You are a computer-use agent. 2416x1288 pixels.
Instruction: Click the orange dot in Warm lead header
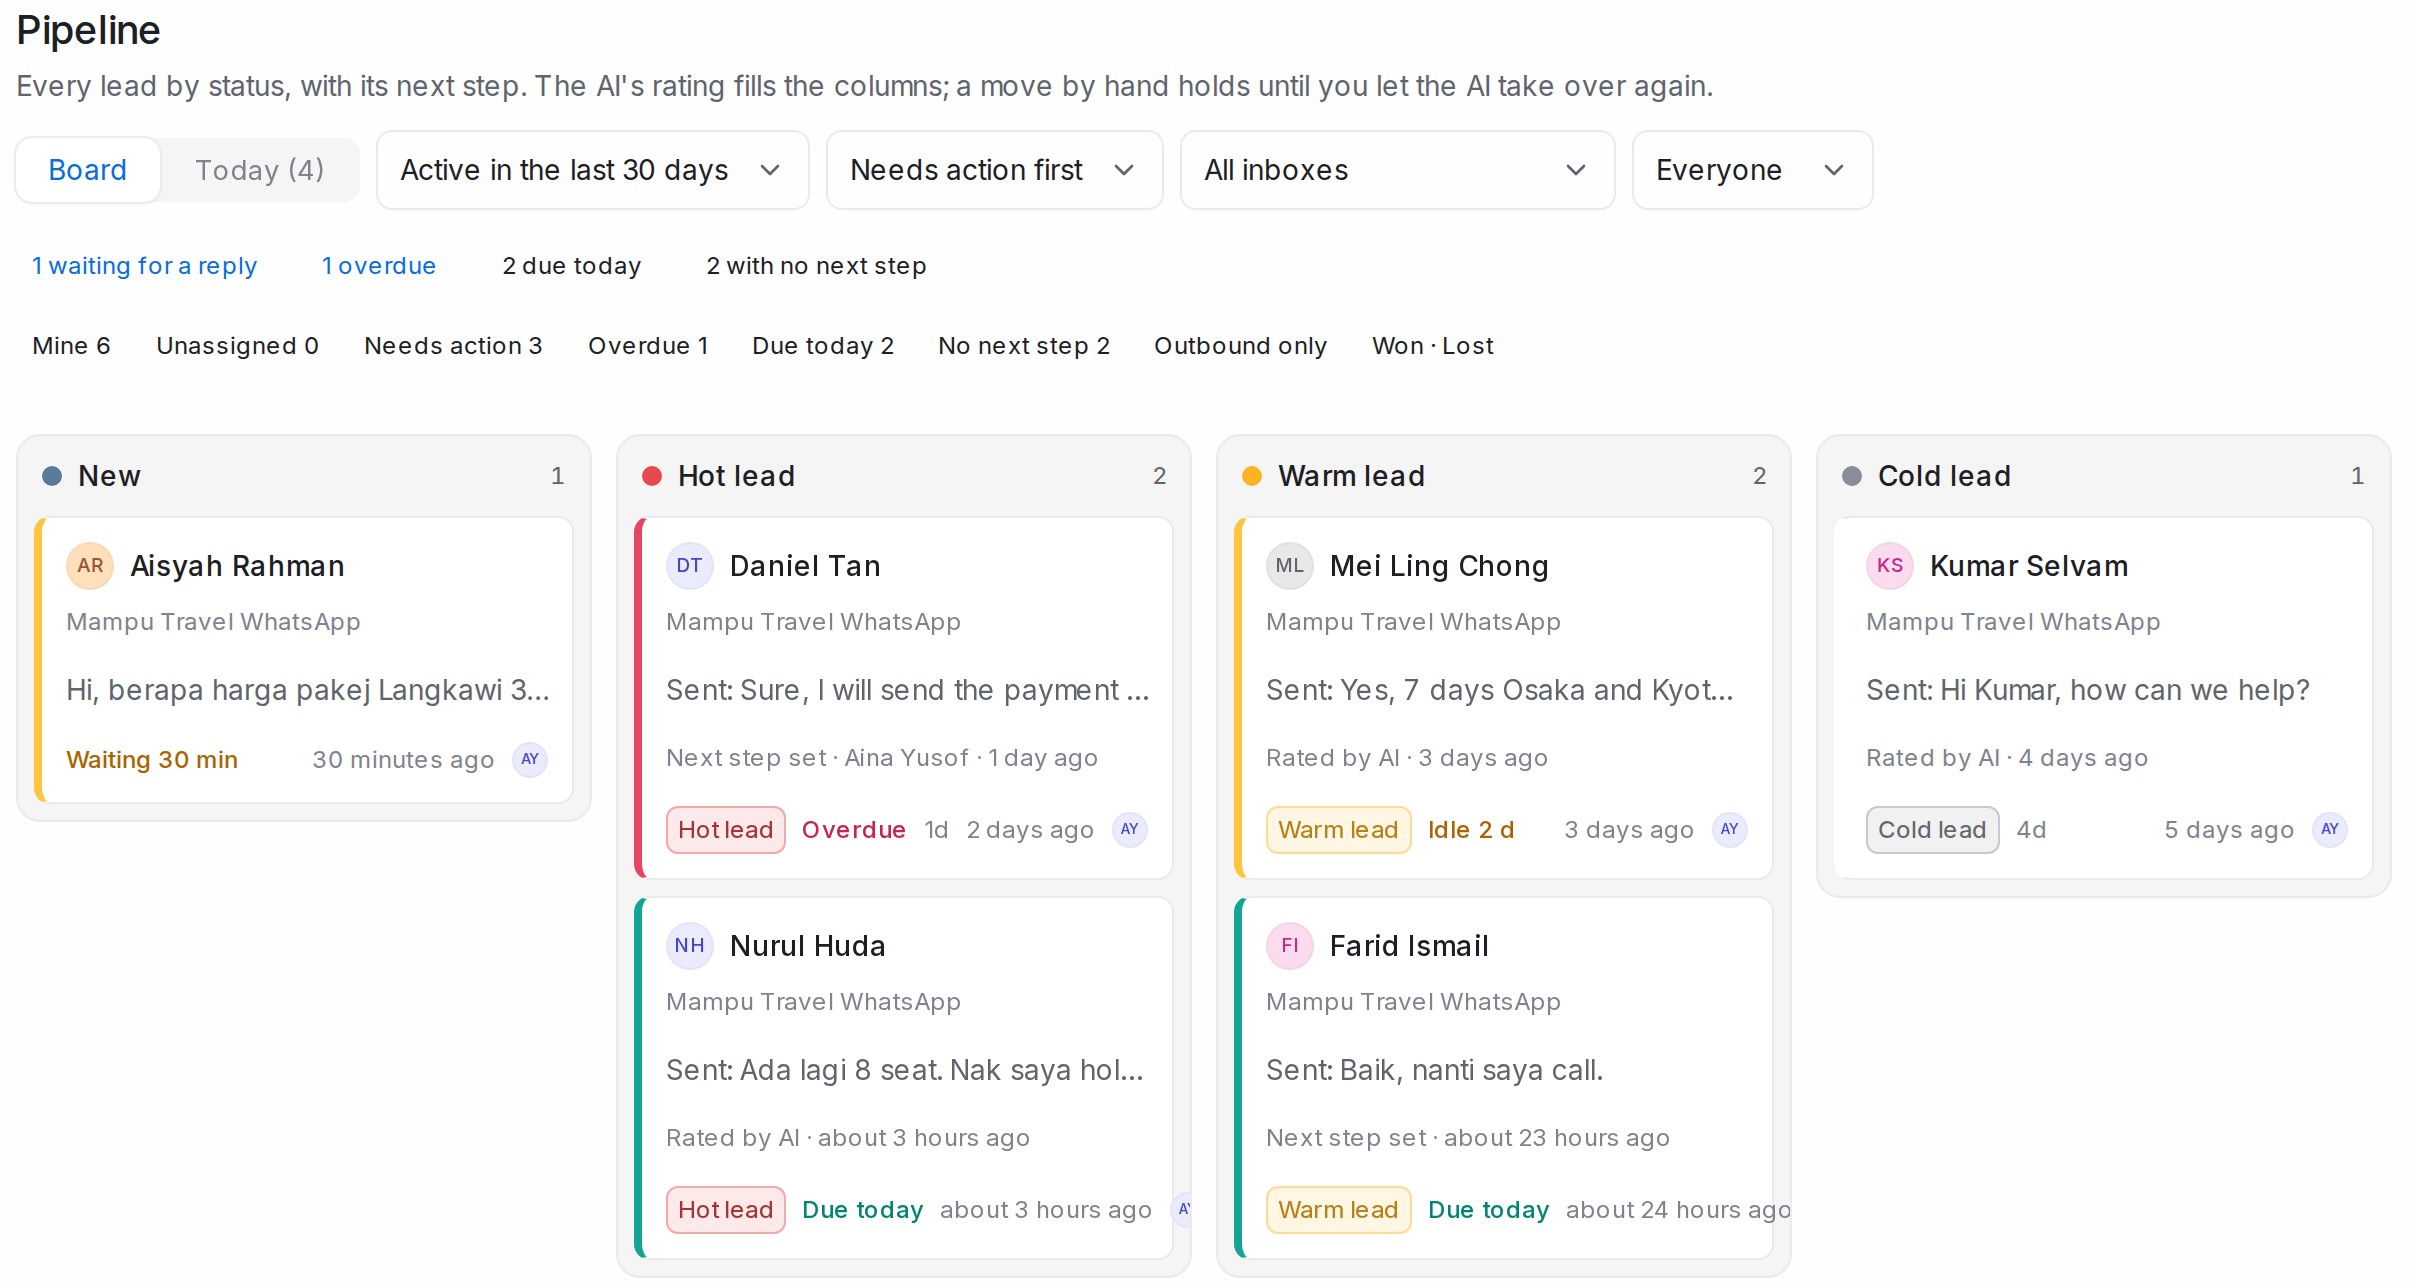1252,476
